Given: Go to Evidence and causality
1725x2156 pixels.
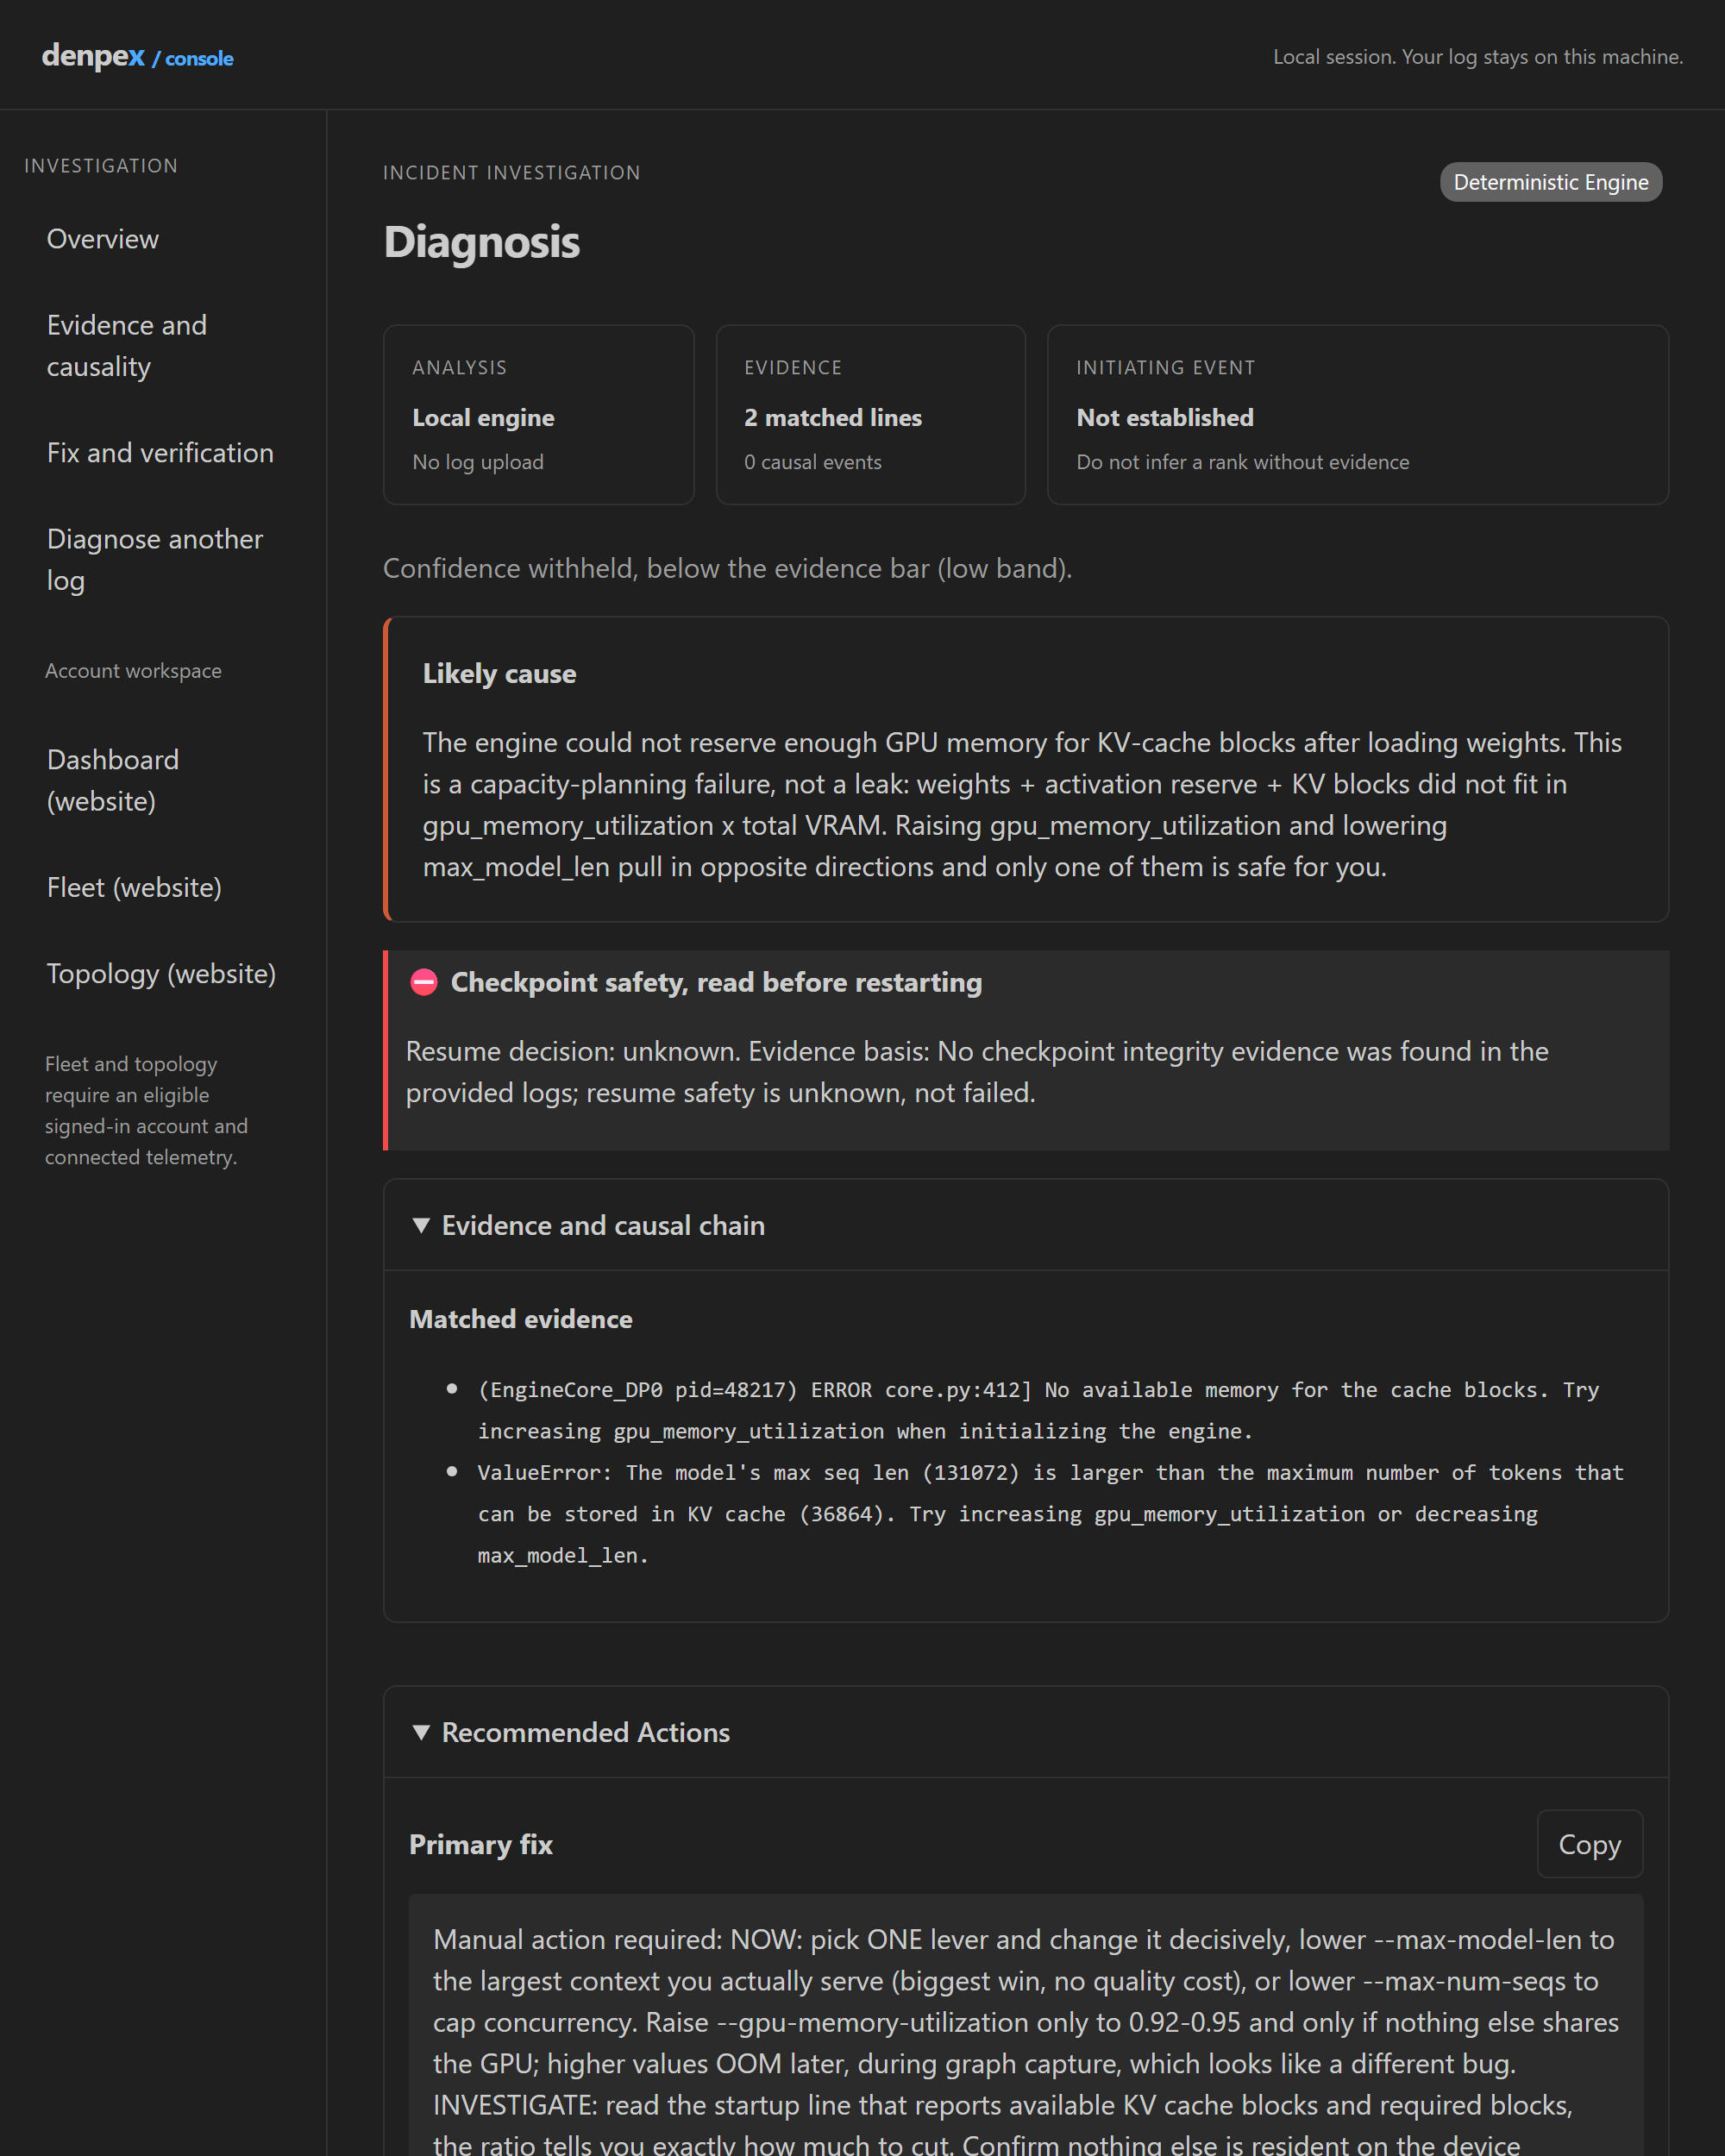Looking at the screenshot, I should [x=127, y=346].
